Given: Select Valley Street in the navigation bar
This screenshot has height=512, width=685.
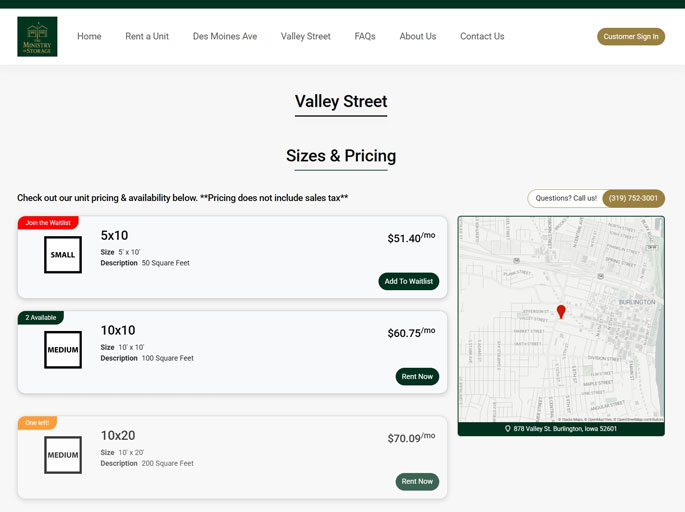Looking at the screenshot, I should (x=305, y=37).
